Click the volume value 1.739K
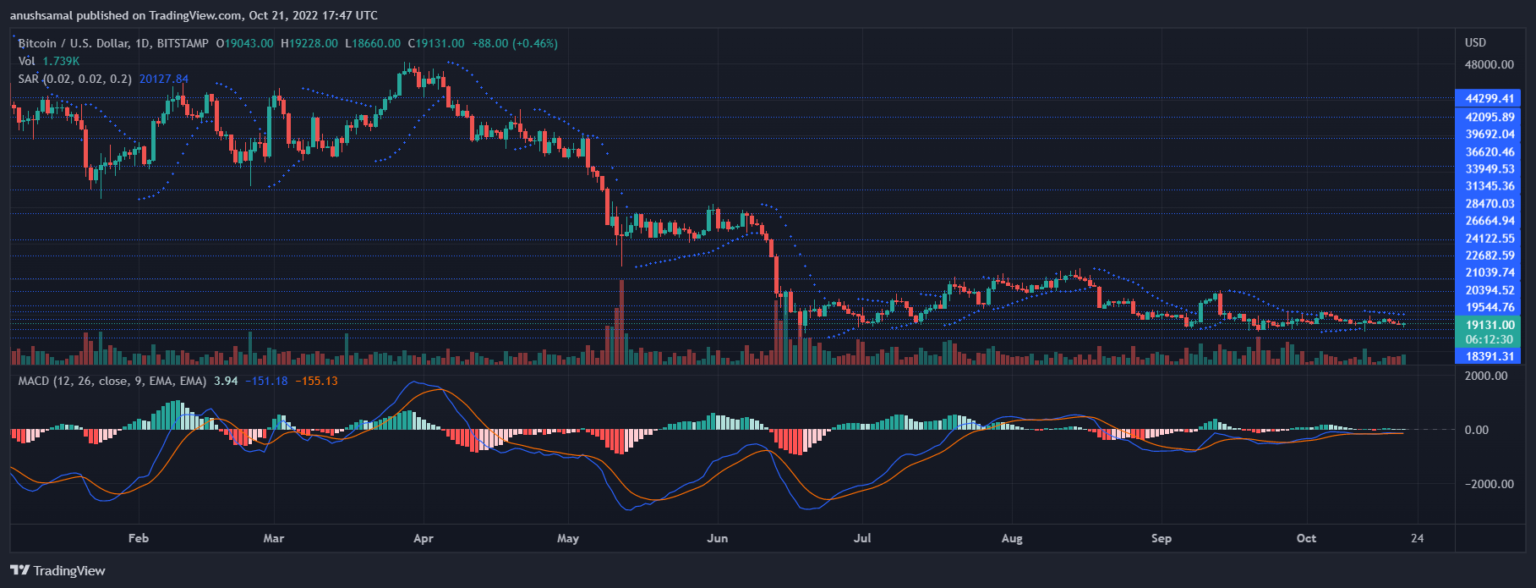The width and height of the screenshot is (1536, 588). click(63, 61)
